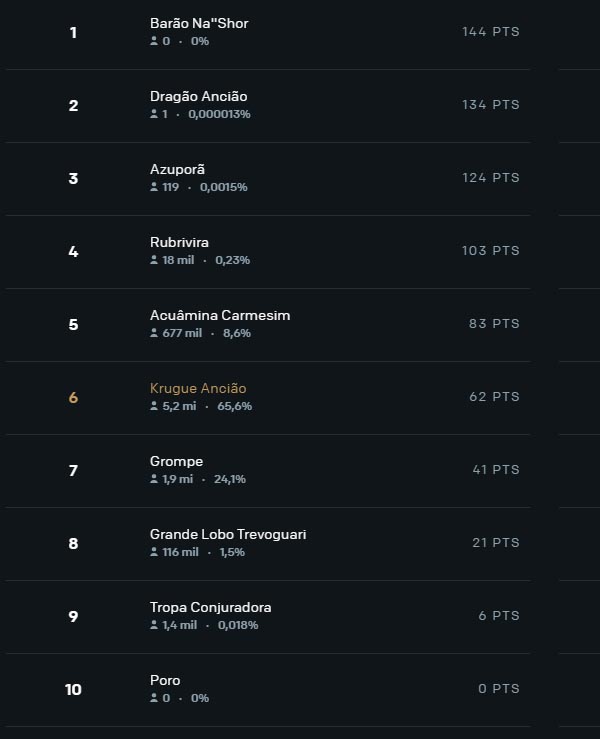This screenshot has width=600, height=739.
Task: Select the highlighted Krugue Ancião rank
Action: tap(198, 388)
